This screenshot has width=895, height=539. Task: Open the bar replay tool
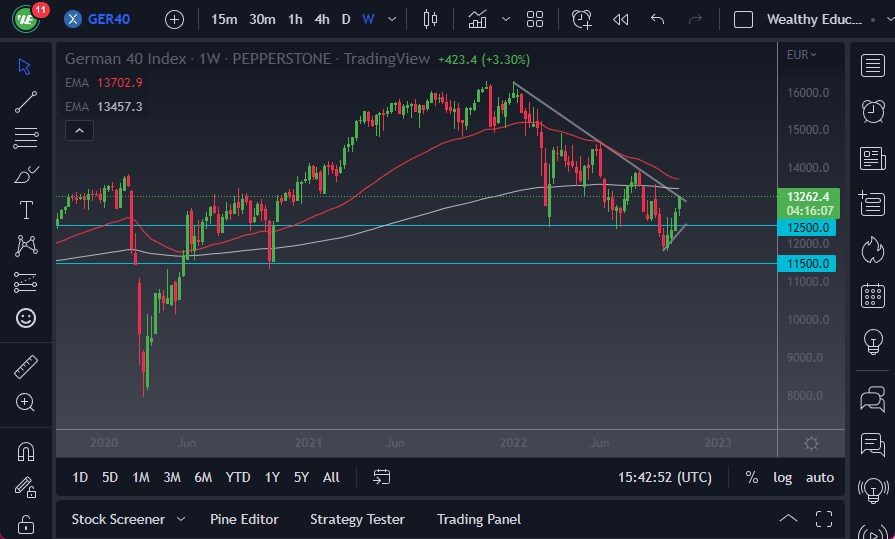pos(621,19)
